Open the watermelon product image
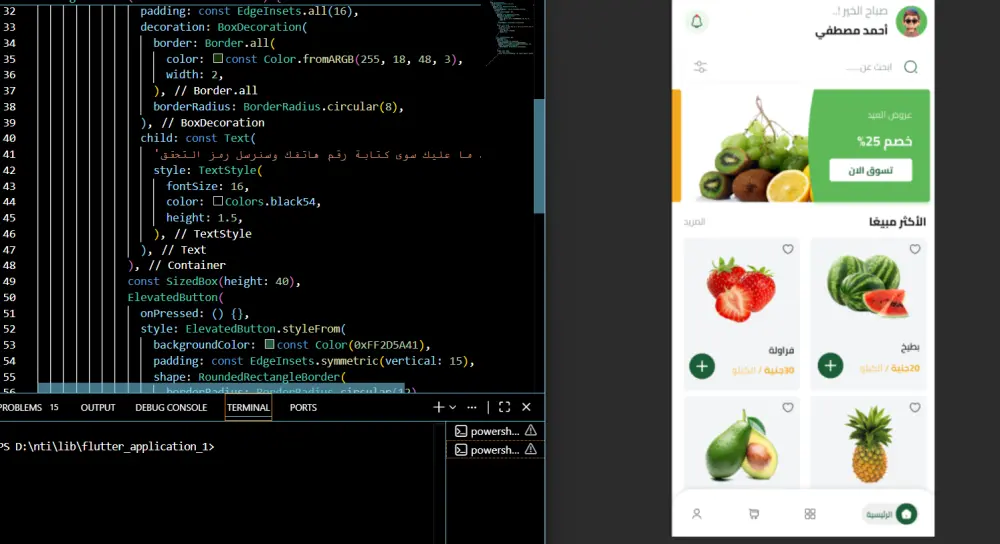This screenshot has width=1000, height=544. (867, 286)
